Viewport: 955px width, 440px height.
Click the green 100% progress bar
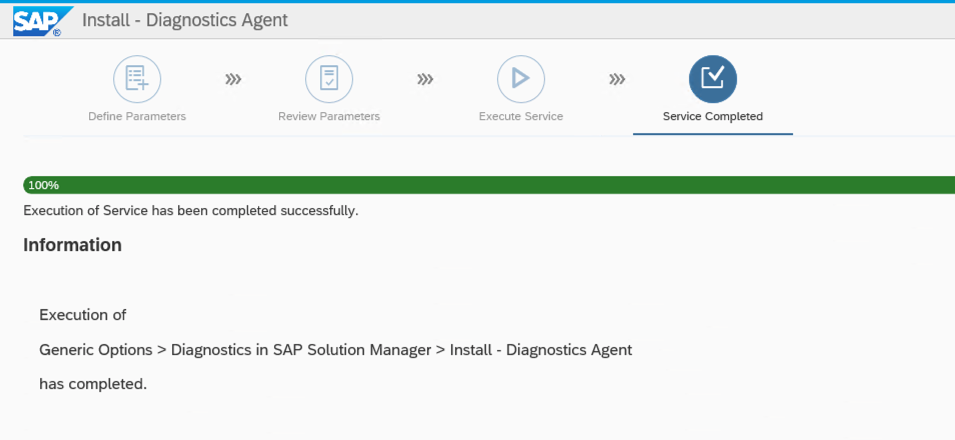[489, 185]
